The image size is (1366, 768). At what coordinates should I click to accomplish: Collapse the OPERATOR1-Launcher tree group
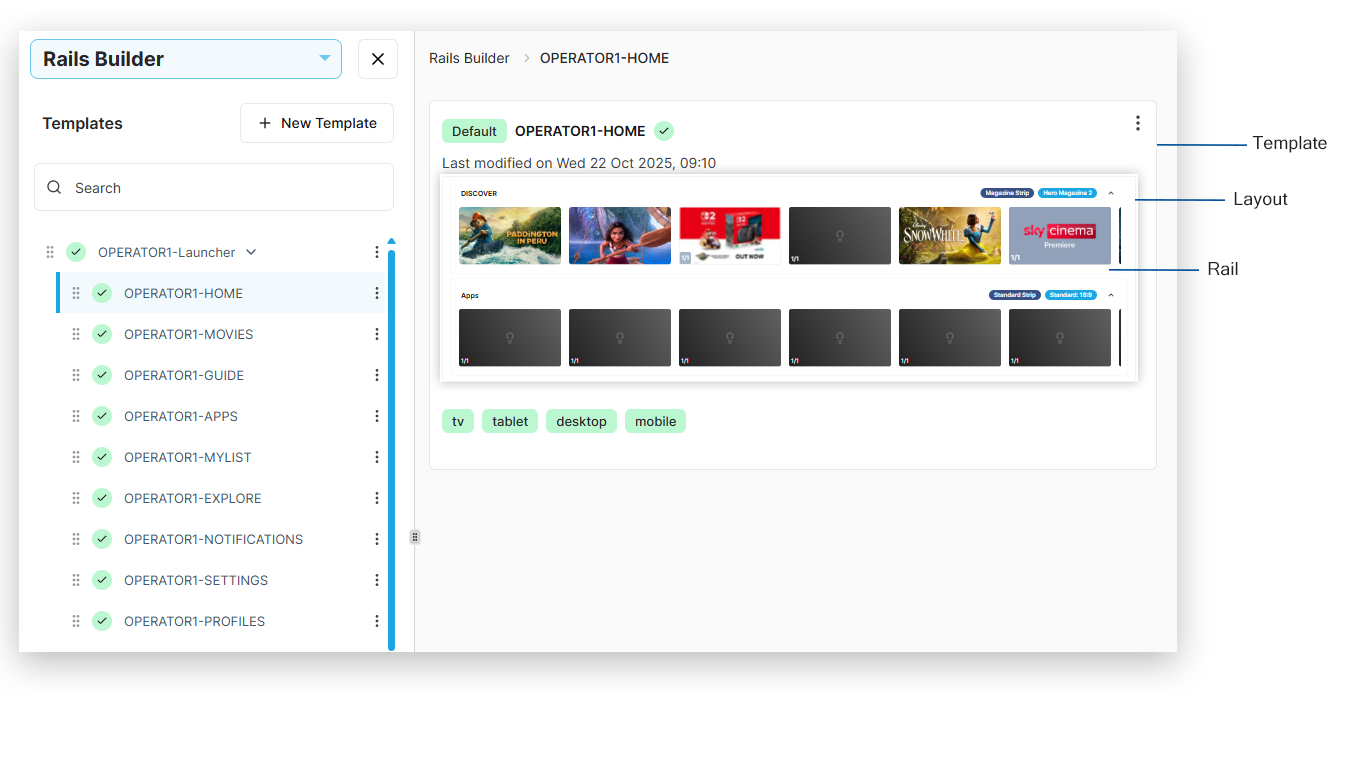pos(251,252)
